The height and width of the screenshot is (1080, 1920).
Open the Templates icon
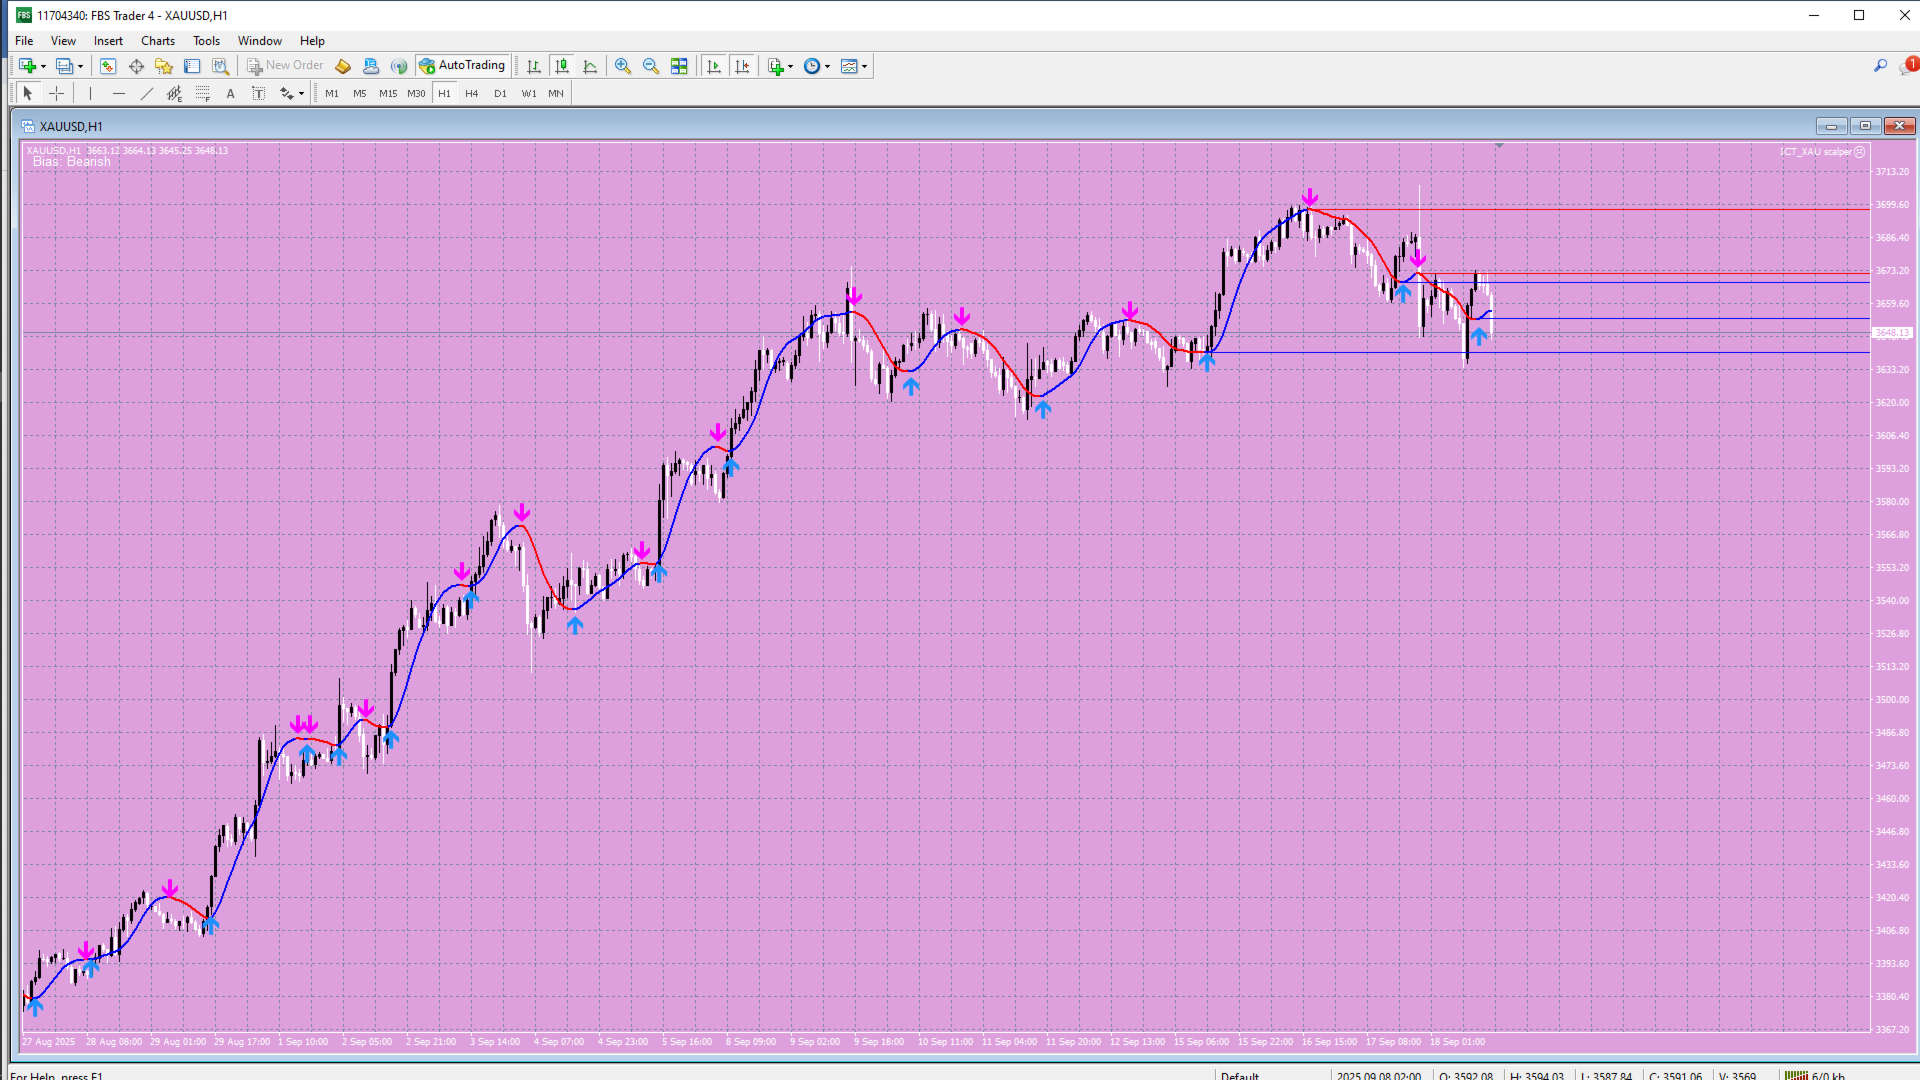click(849, 66)
